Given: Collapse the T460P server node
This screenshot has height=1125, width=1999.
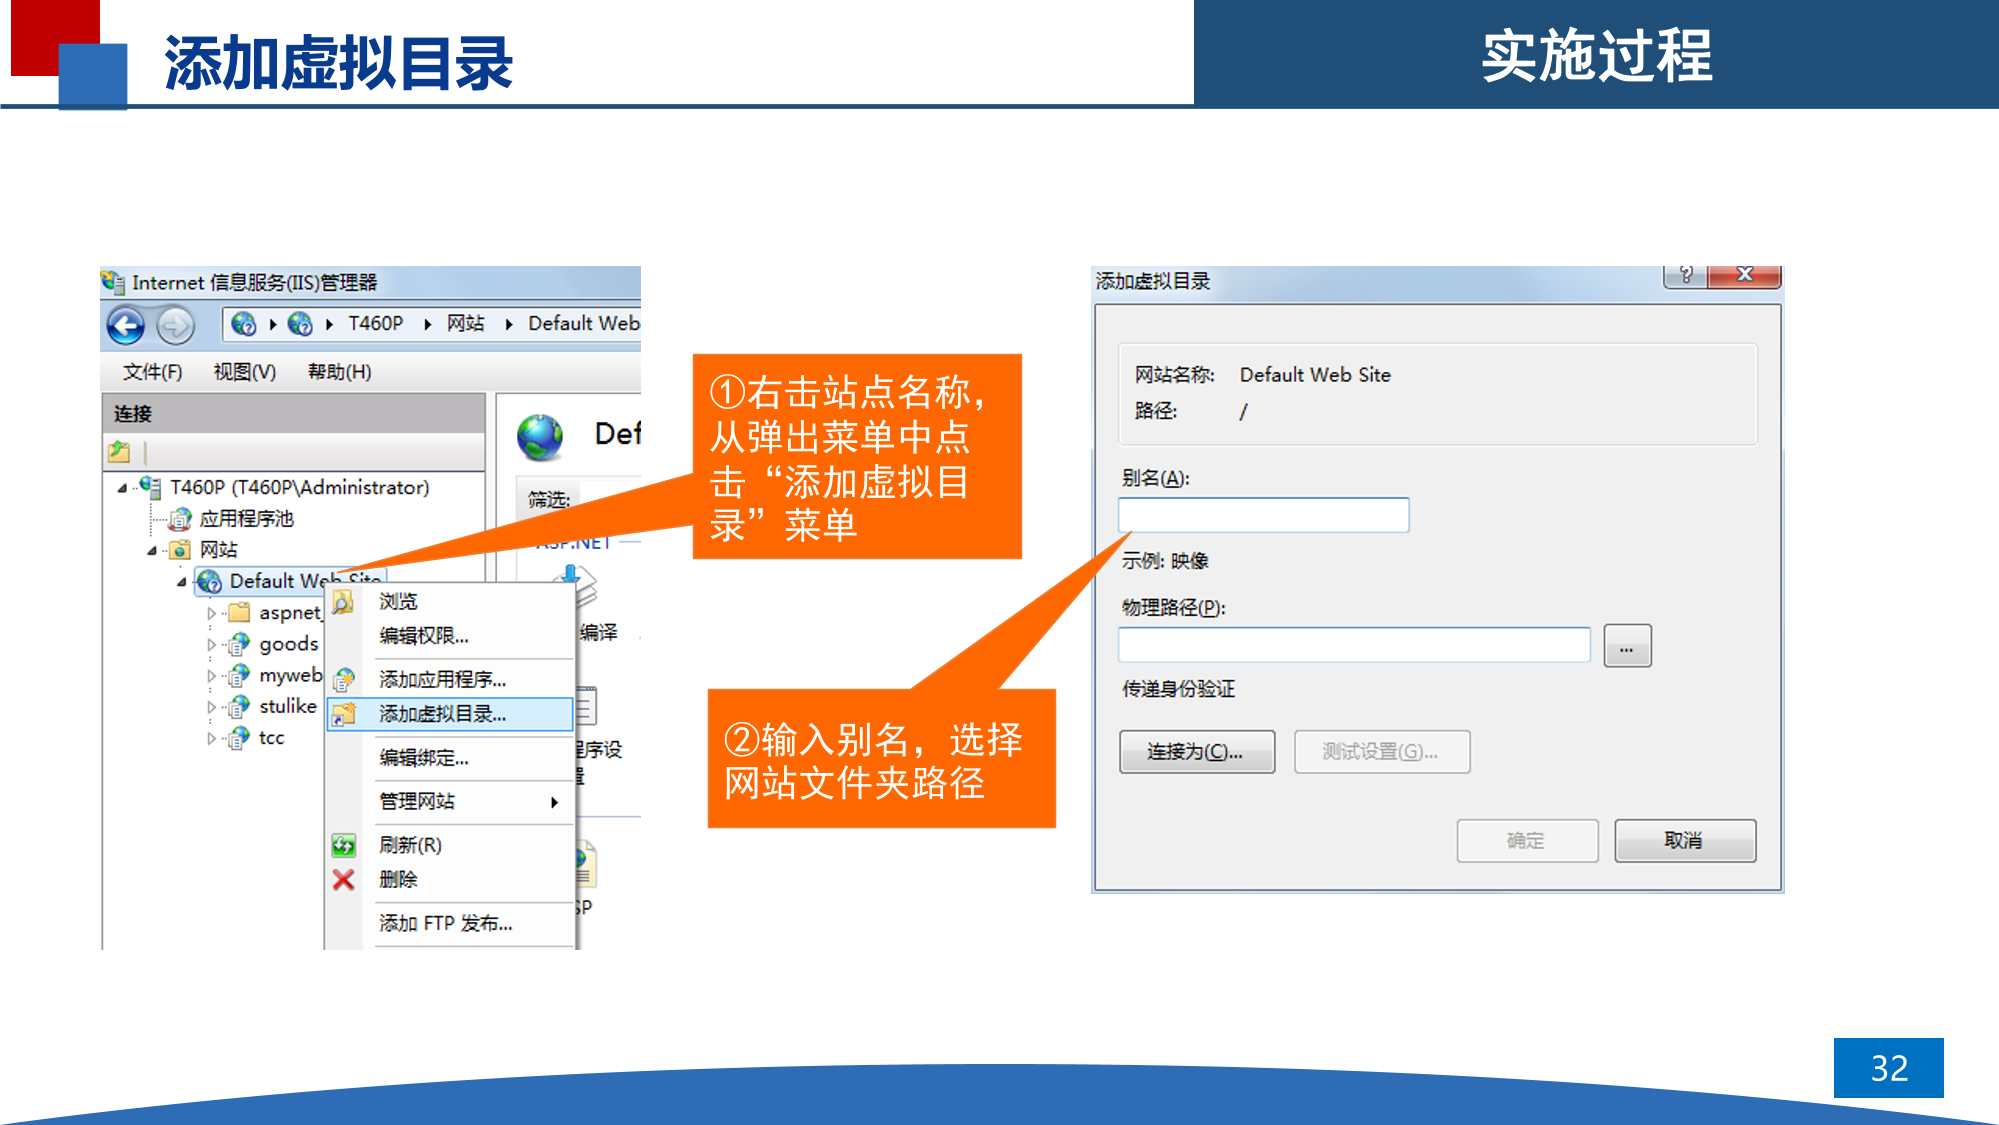Looking at the screenshot, I should point(122,488).
